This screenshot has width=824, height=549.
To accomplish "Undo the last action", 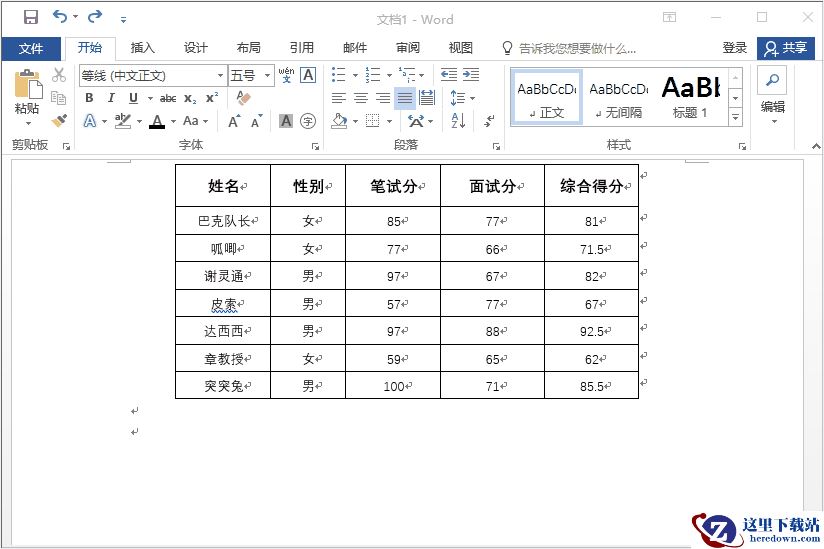I will pos(60,17).
